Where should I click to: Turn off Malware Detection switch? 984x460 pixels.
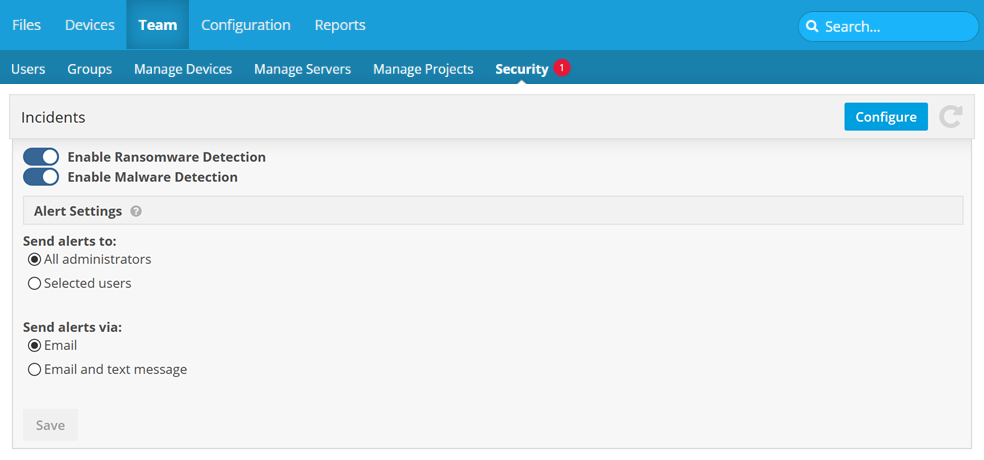pyautogui.click(x=41, y=177)
